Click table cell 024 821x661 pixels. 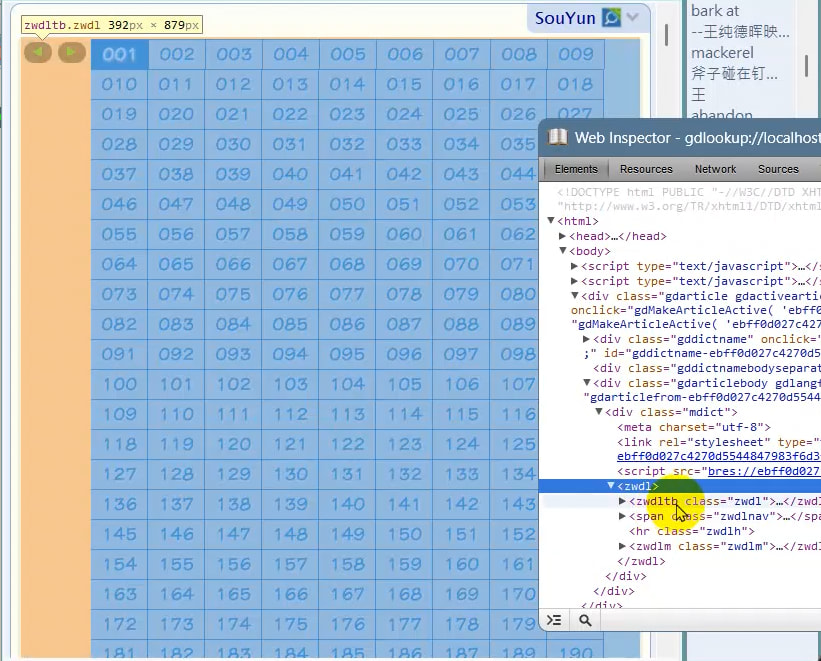[404, 114]
